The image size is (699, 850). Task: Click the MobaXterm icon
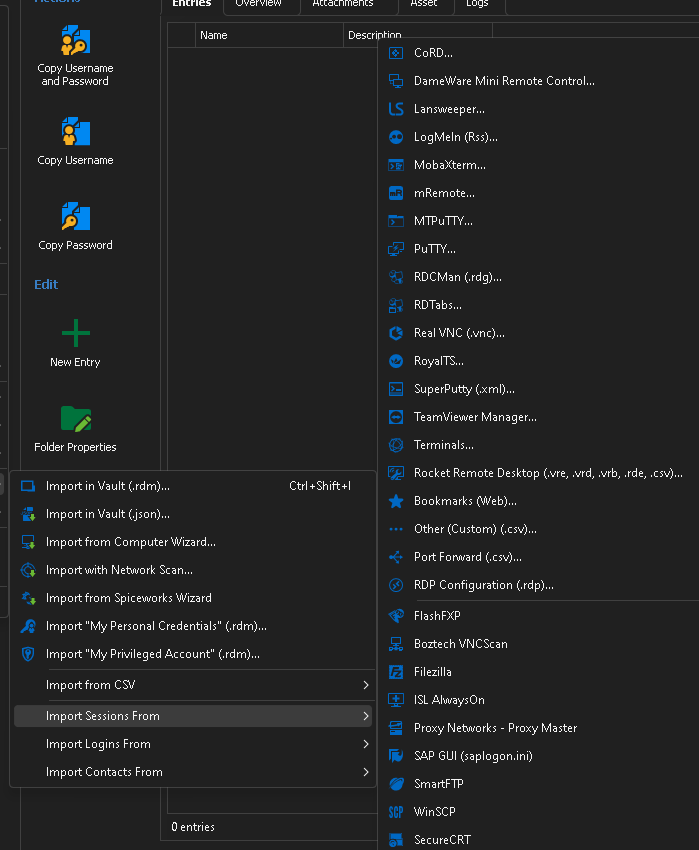[396, 165]
